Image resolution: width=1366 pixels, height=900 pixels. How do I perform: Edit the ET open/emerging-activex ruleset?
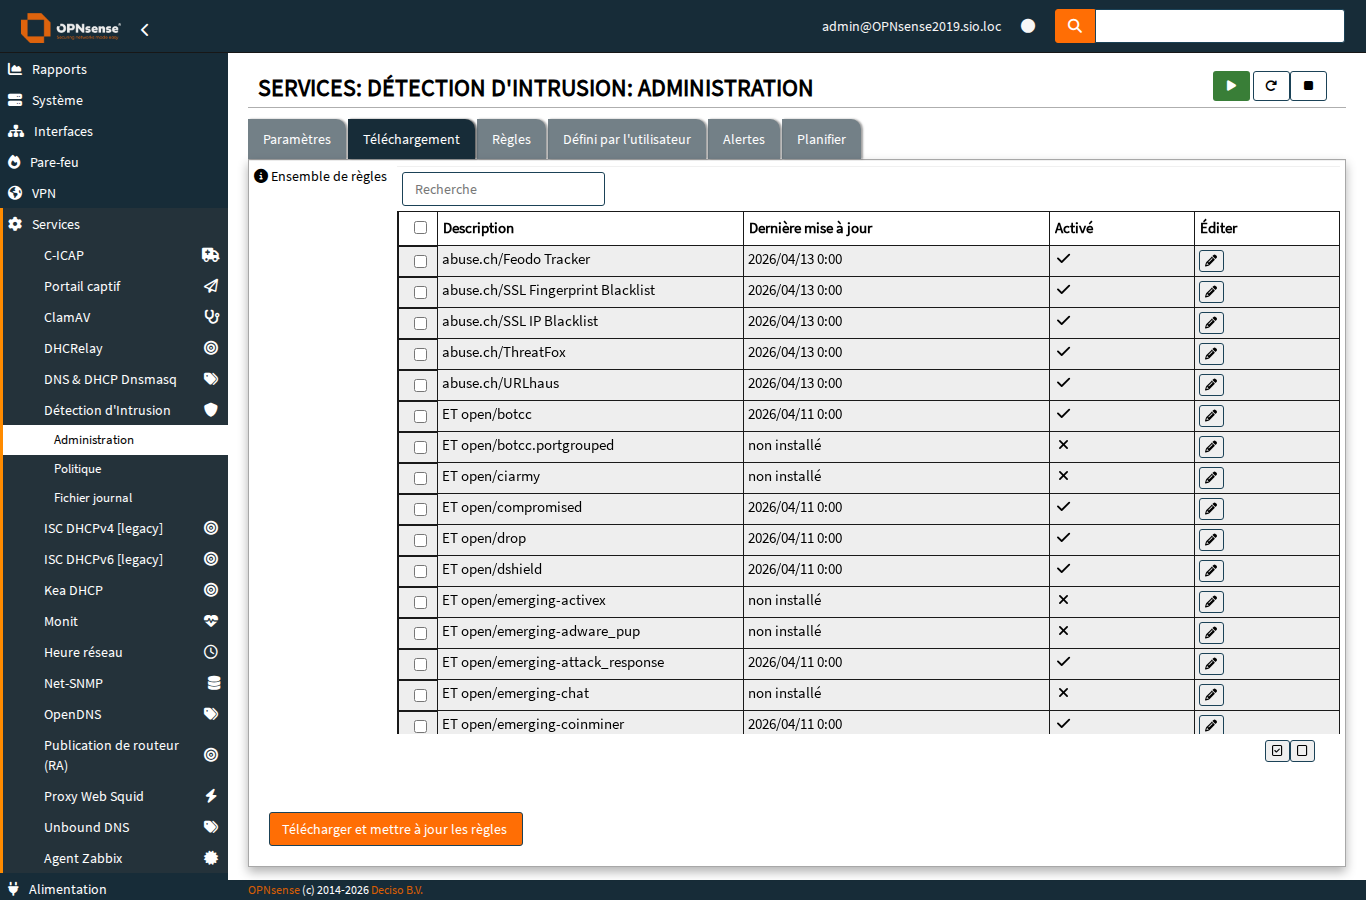(1211, 602)
